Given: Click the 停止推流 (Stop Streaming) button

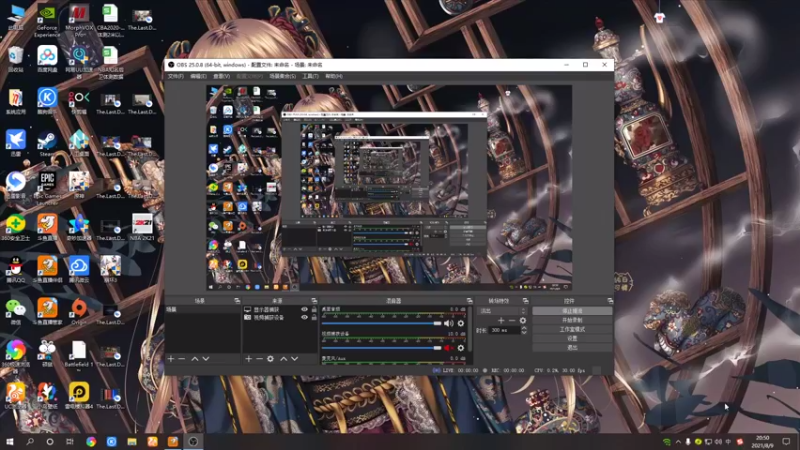Looking at the screenshot, I should coord(572,311).
